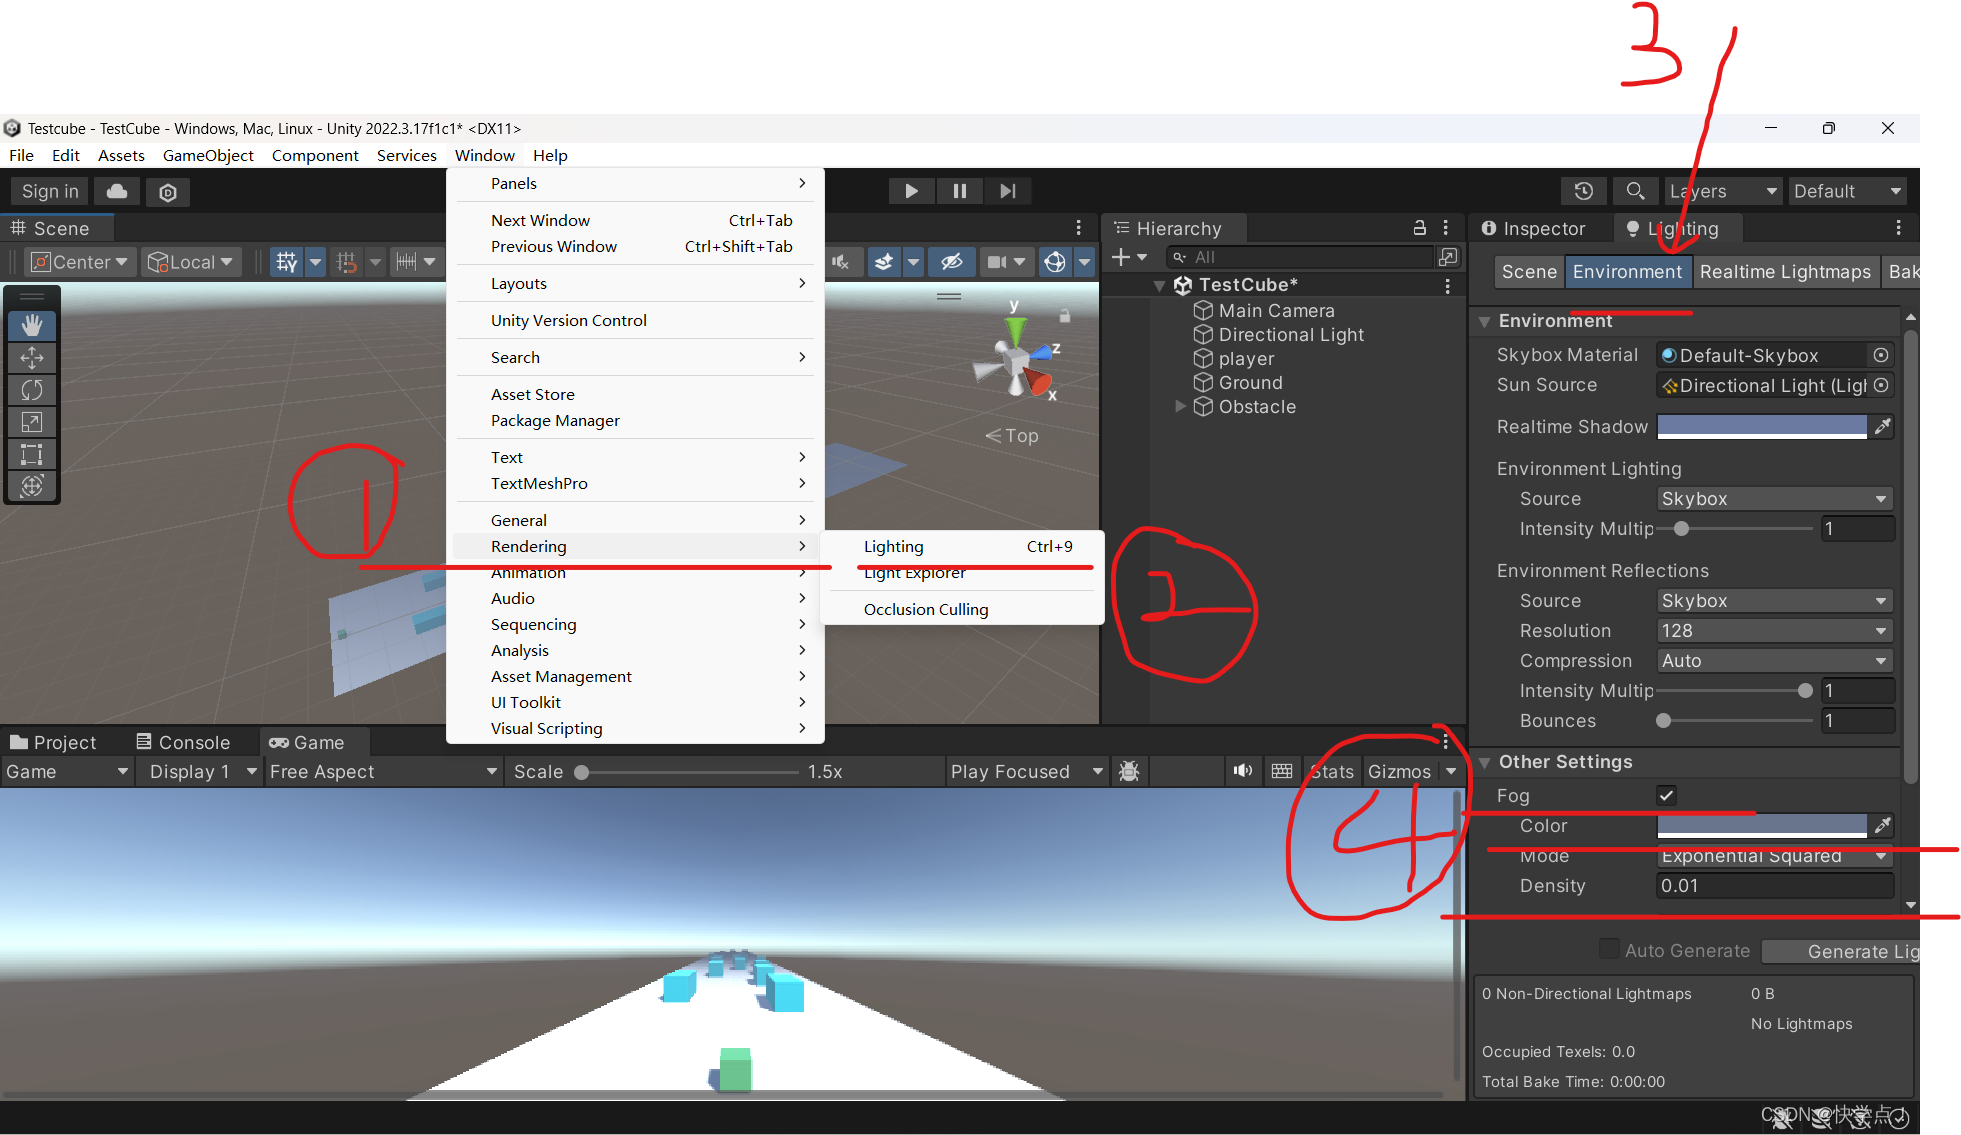Switch to Realtime Lightmaps tab button
The image size is (1961, 1135).
click(1785, 272)
